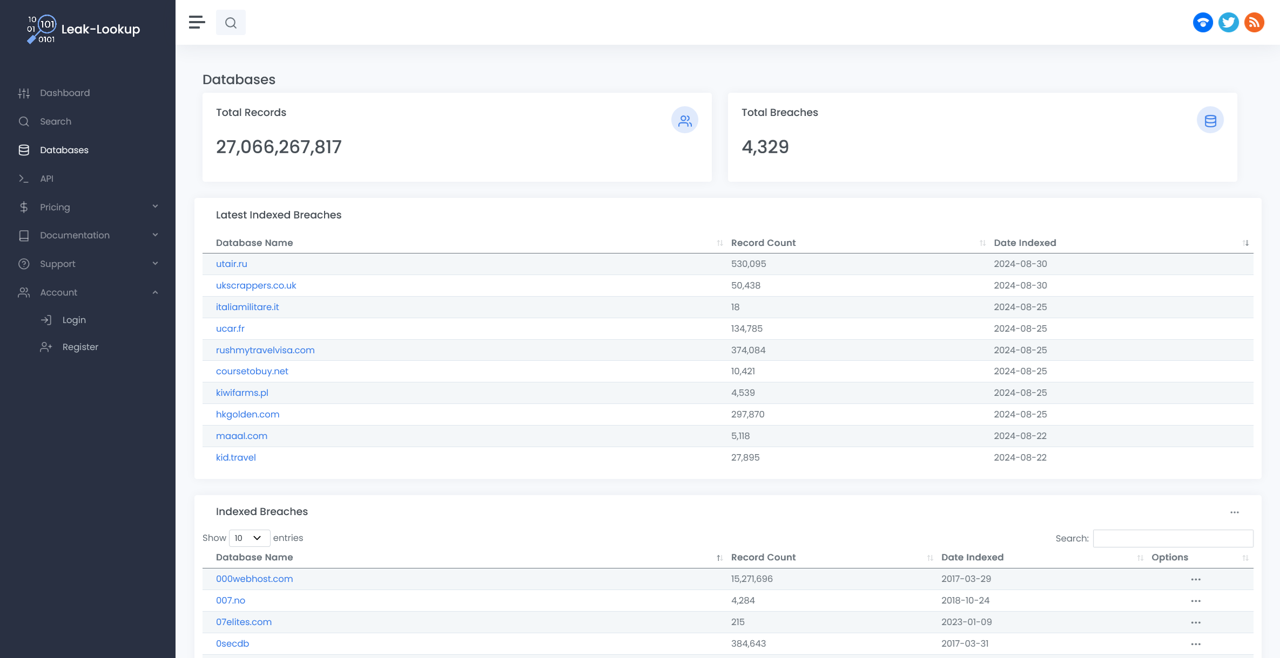The height and width of the screenshot is (658, 1280).
Task: Open API page from sidebar
Action: (x=47, y=179)
